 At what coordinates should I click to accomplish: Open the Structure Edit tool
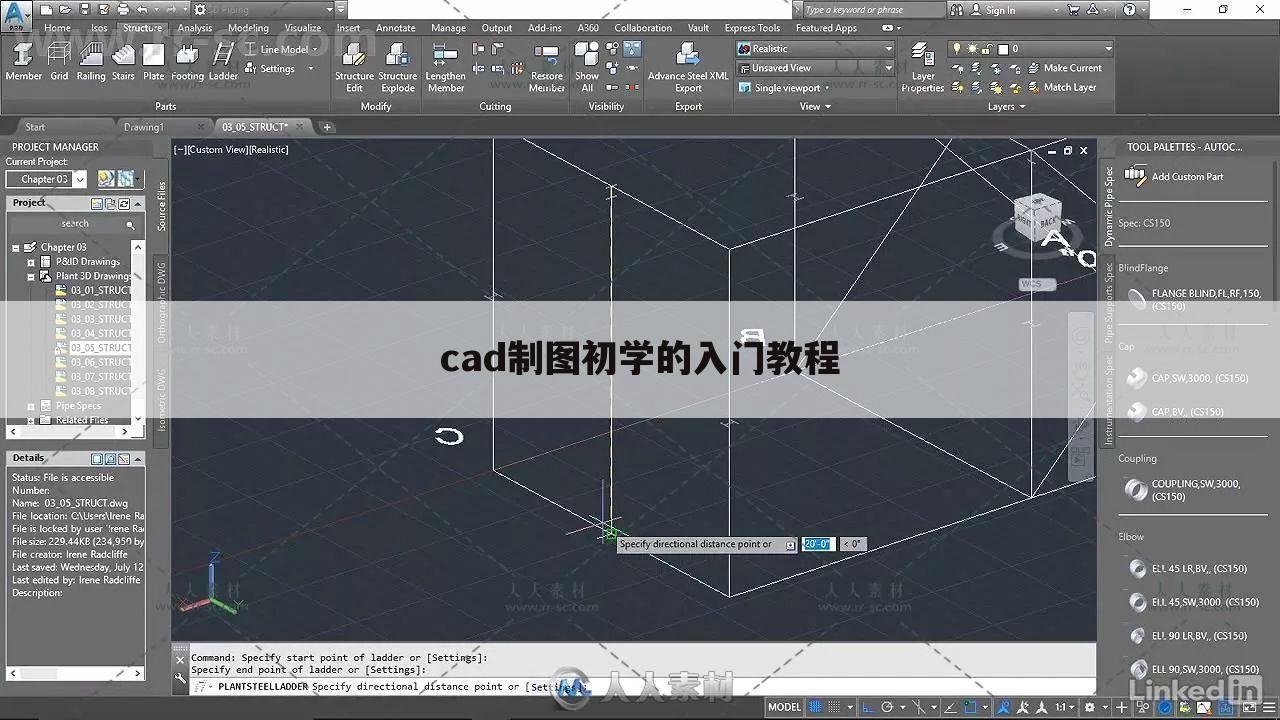[354, 67]
